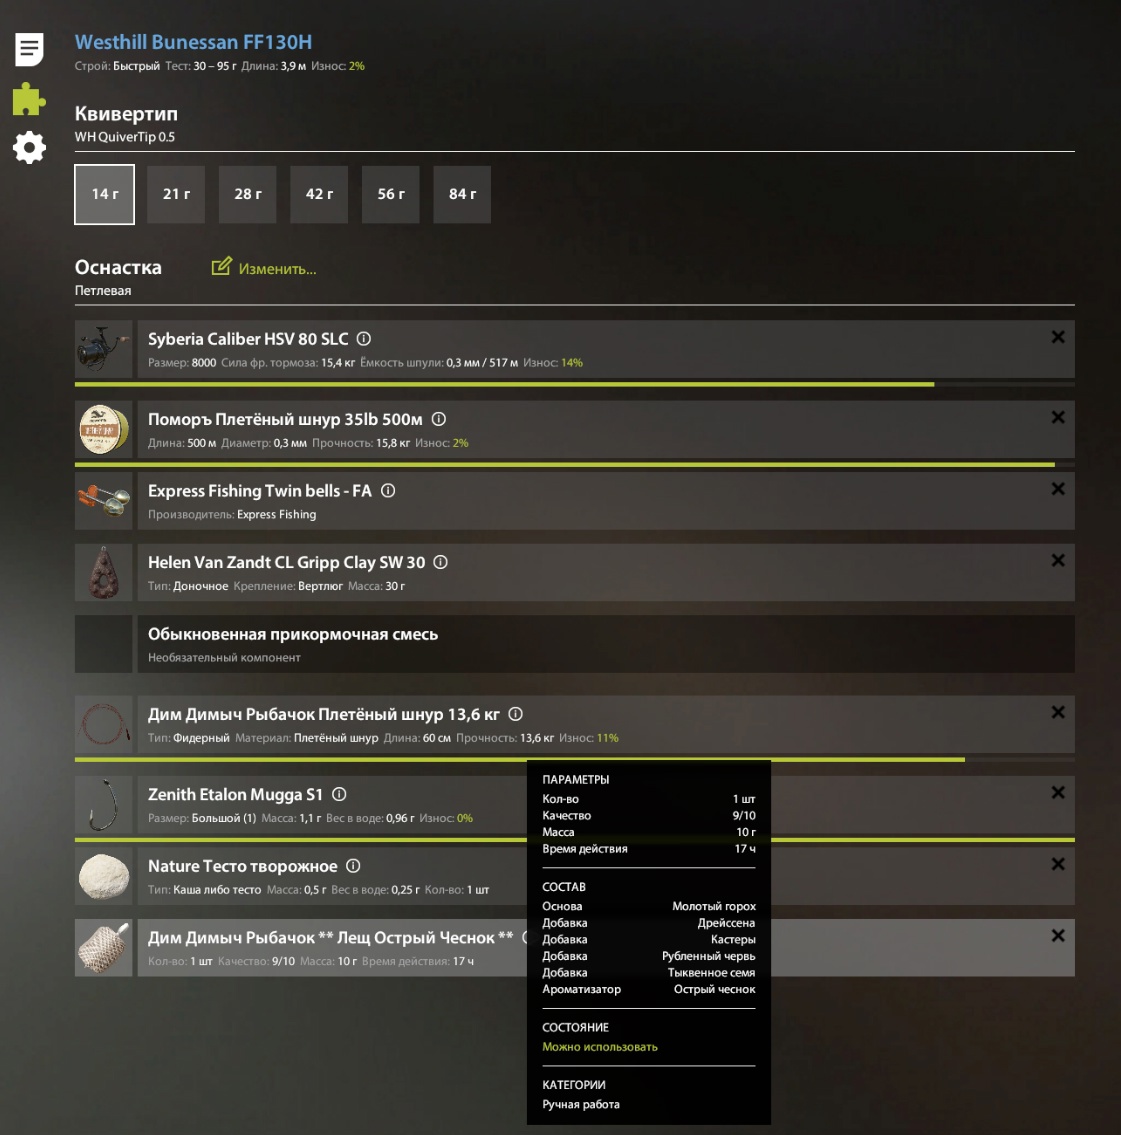
Task: Select the 28 г quivertip
Action: coord(248,194)
